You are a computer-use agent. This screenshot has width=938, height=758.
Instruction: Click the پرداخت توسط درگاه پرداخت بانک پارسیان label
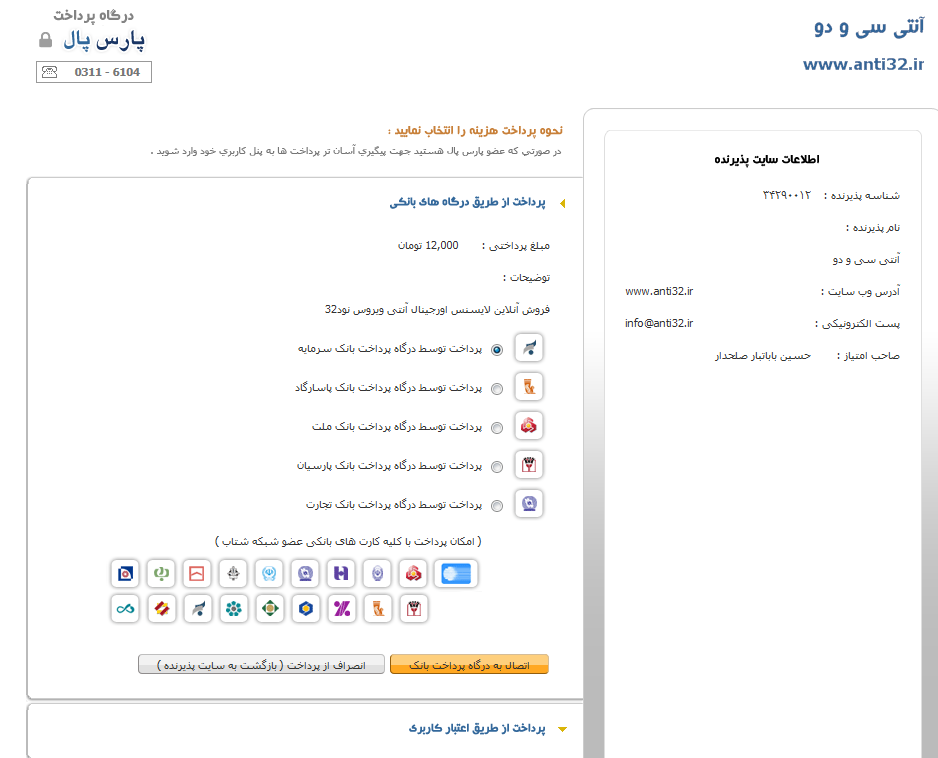point(389,465)
